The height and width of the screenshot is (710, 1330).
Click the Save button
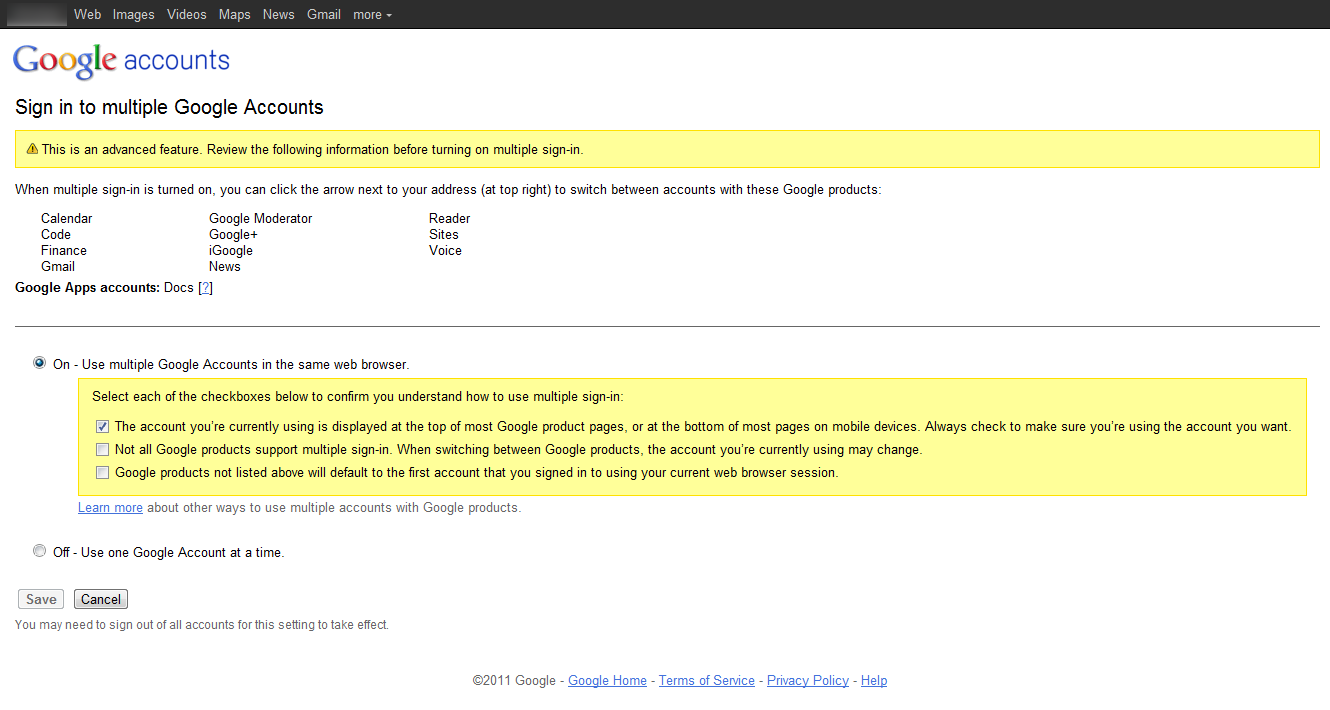tap(40, 598)
